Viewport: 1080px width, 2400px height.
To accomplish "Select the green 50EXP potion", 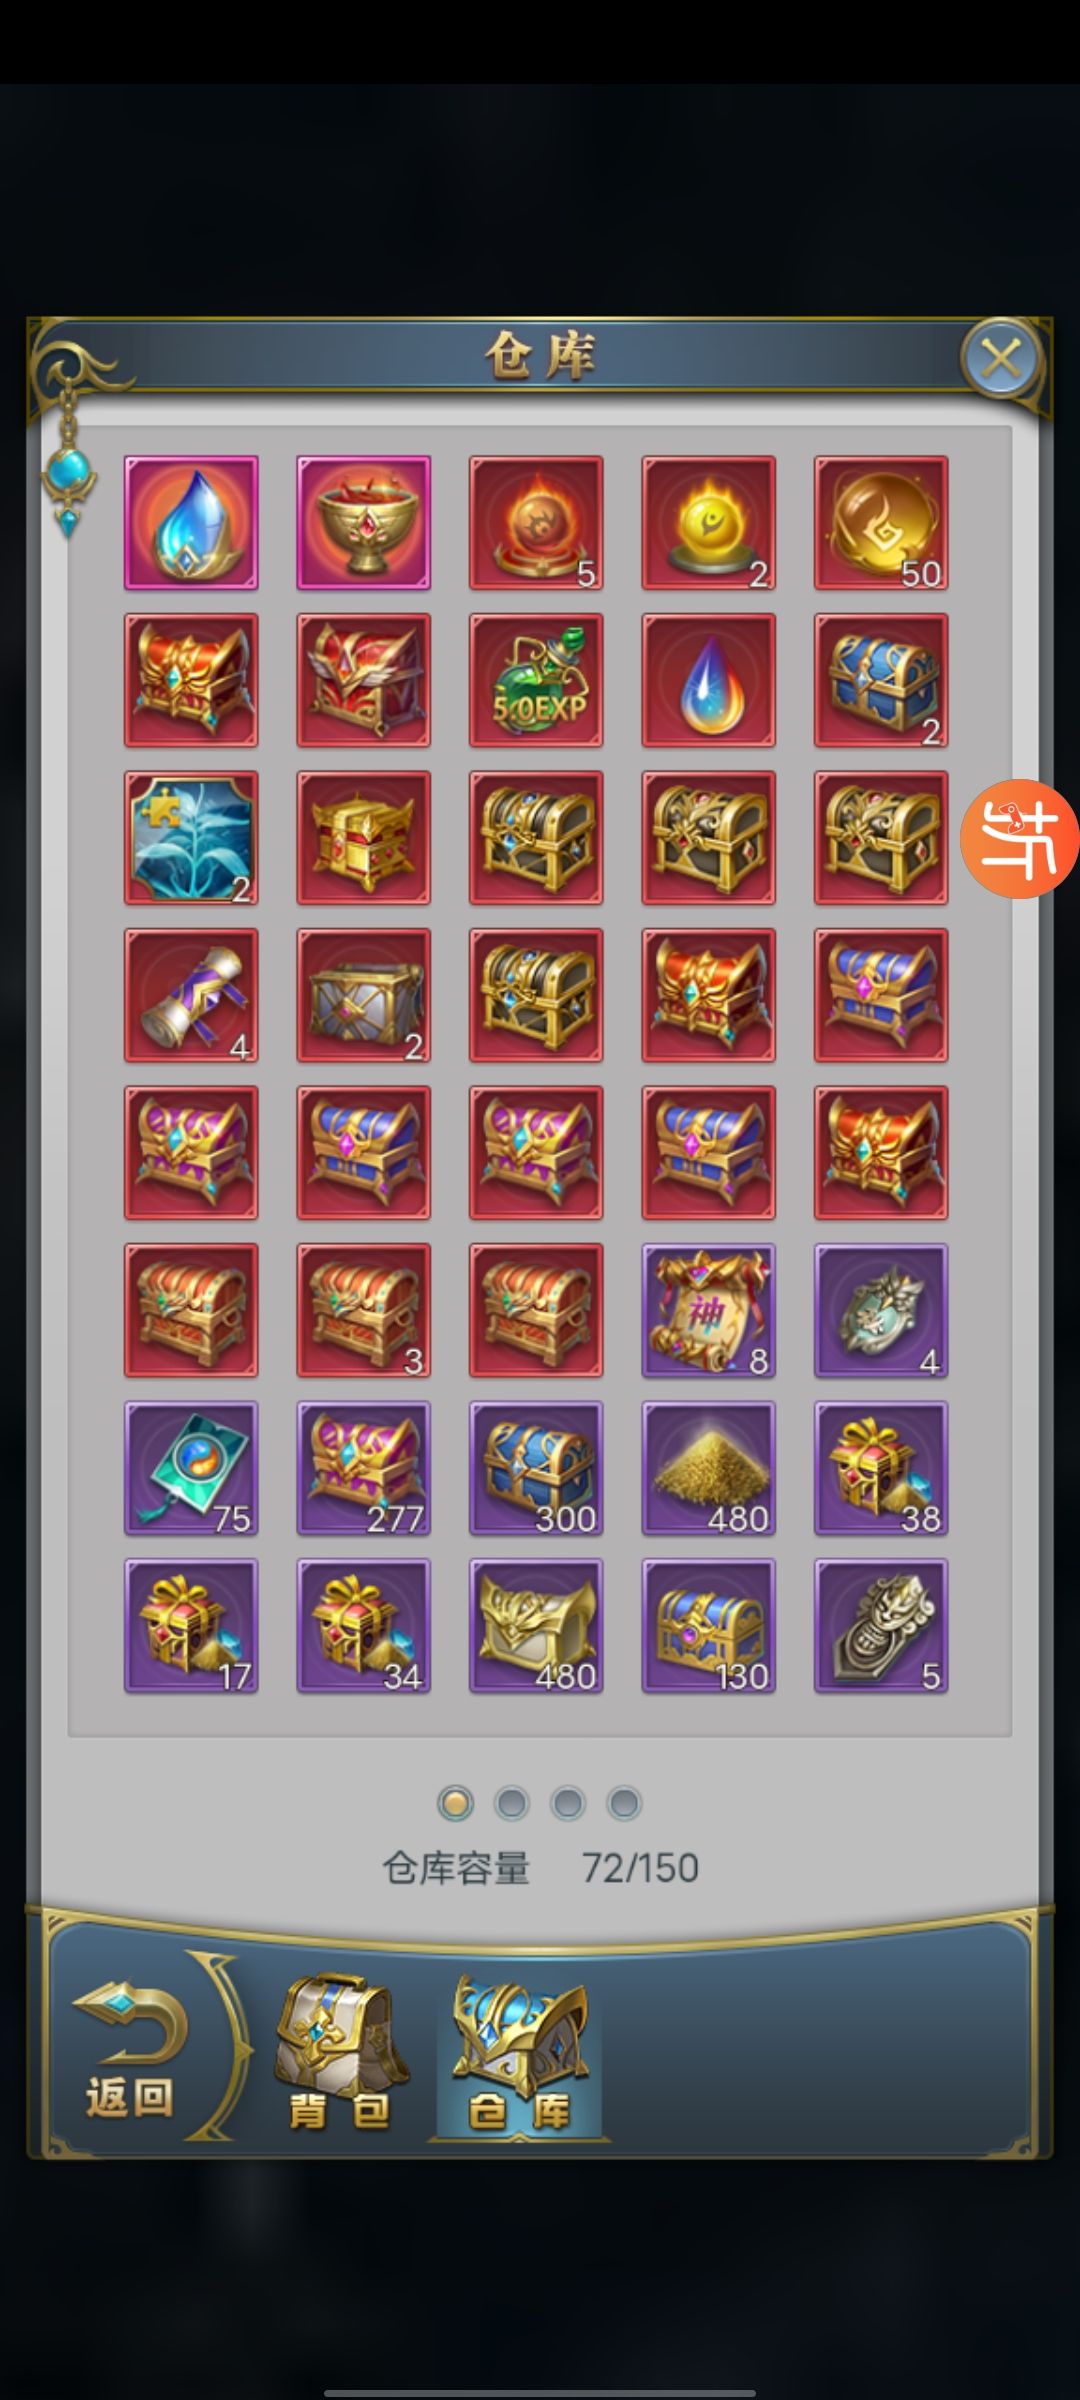I will [x=536, y=680].
